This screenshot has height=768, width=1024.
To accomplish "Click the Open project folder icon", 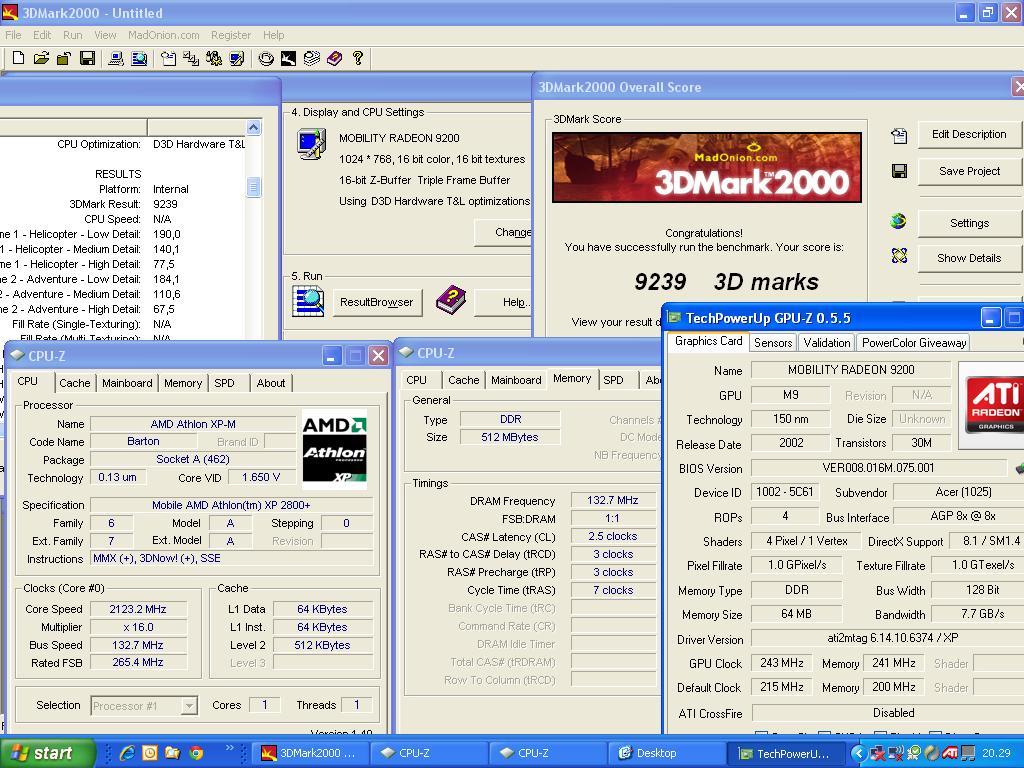I will tap(41, 58).
